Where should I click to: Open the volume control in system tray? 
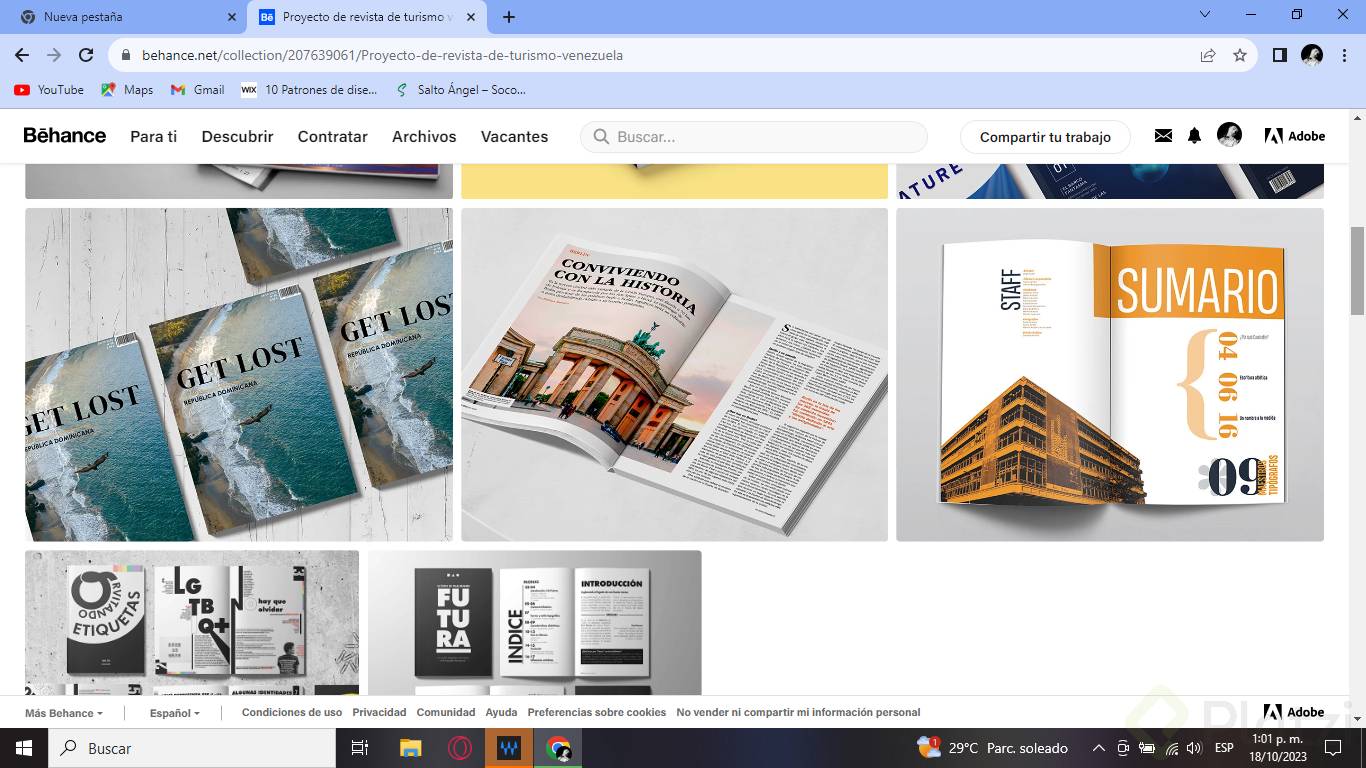[x=1193, y=748]
